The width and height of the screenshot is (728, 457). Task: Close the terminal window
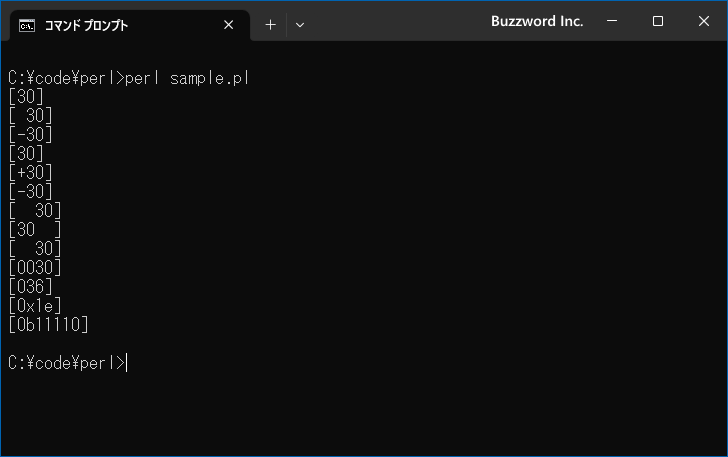704,21
